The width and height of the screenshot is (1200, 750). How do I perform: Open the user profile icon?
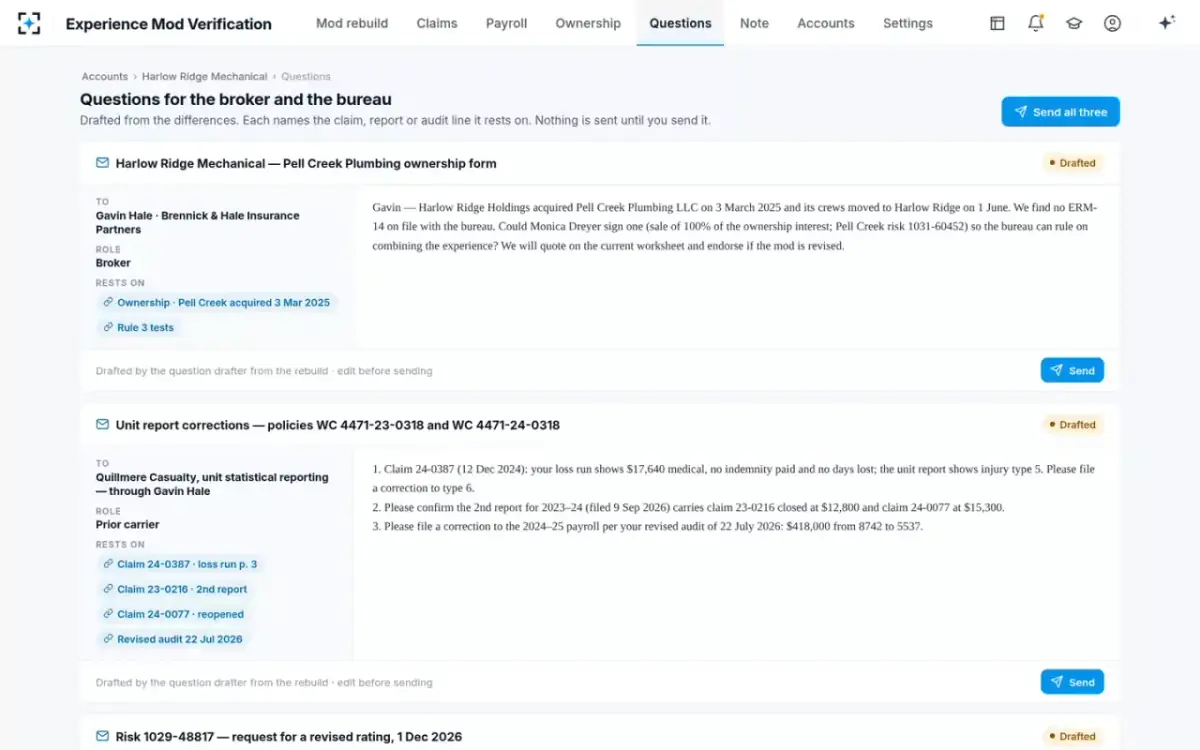(x=1112, y=23)
